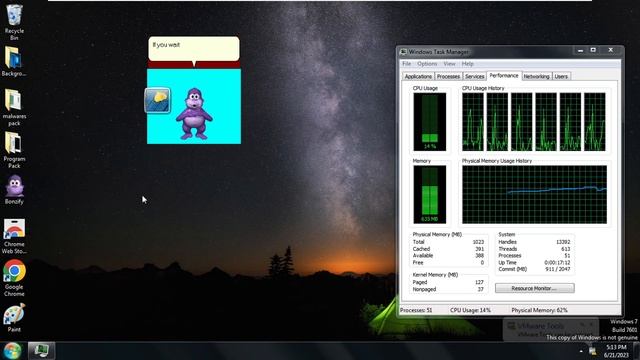The image size is (640, 360).
Task: Switch to the Services tab
Action: pos(474,76)
